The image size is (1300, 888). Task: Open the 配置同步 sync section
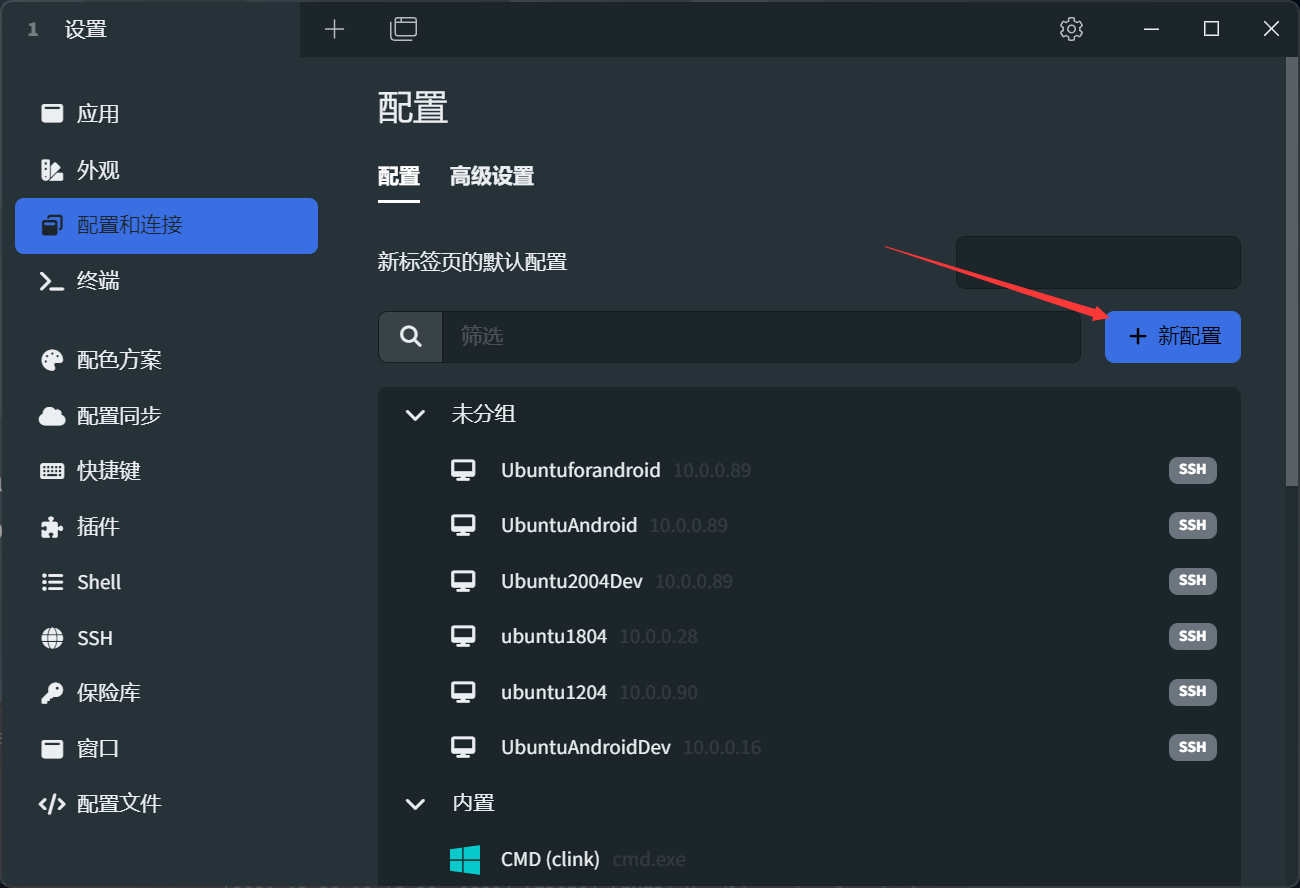click(x=166, y=416)
